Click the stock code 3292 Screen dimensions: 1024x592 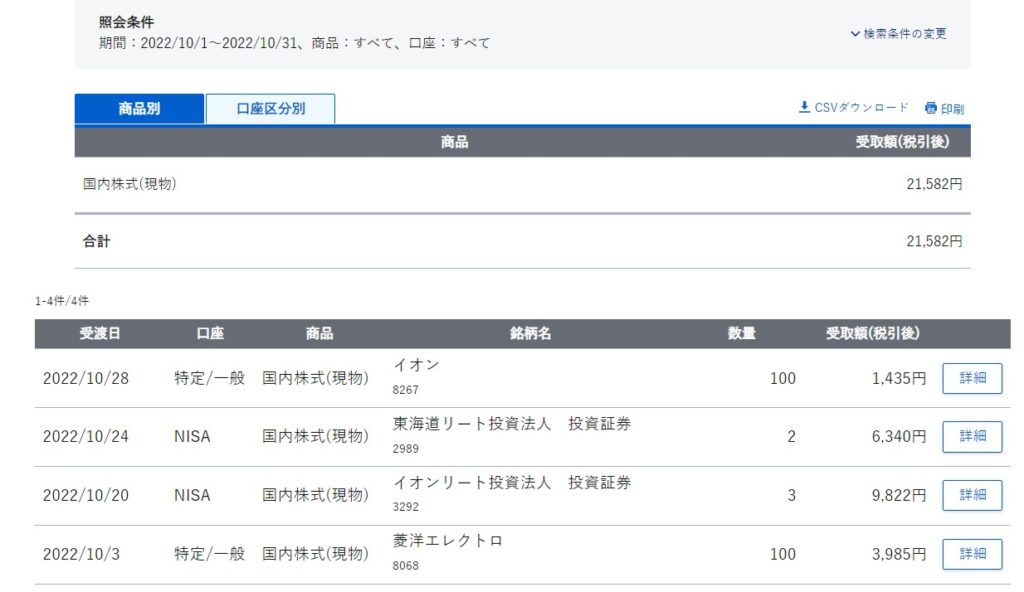click(406, 507)
